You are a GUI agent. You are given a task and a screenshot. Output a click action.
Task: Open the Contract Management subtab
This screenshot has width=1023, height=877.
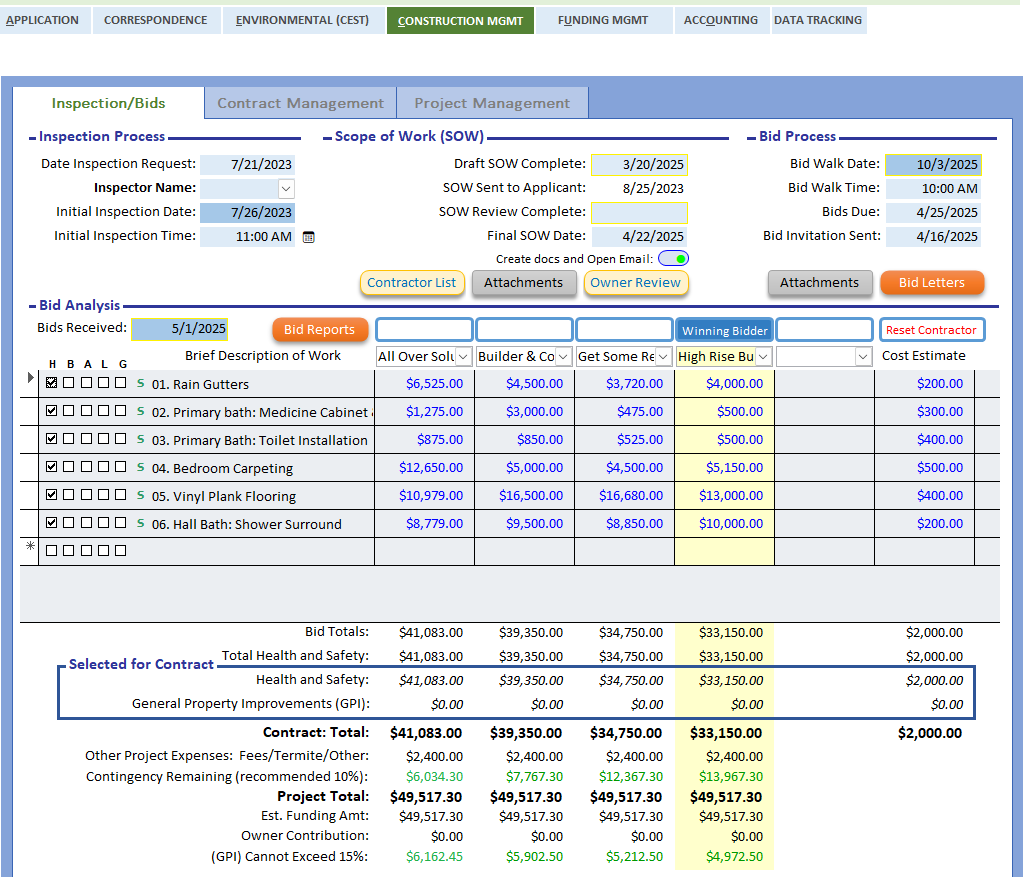301,103
